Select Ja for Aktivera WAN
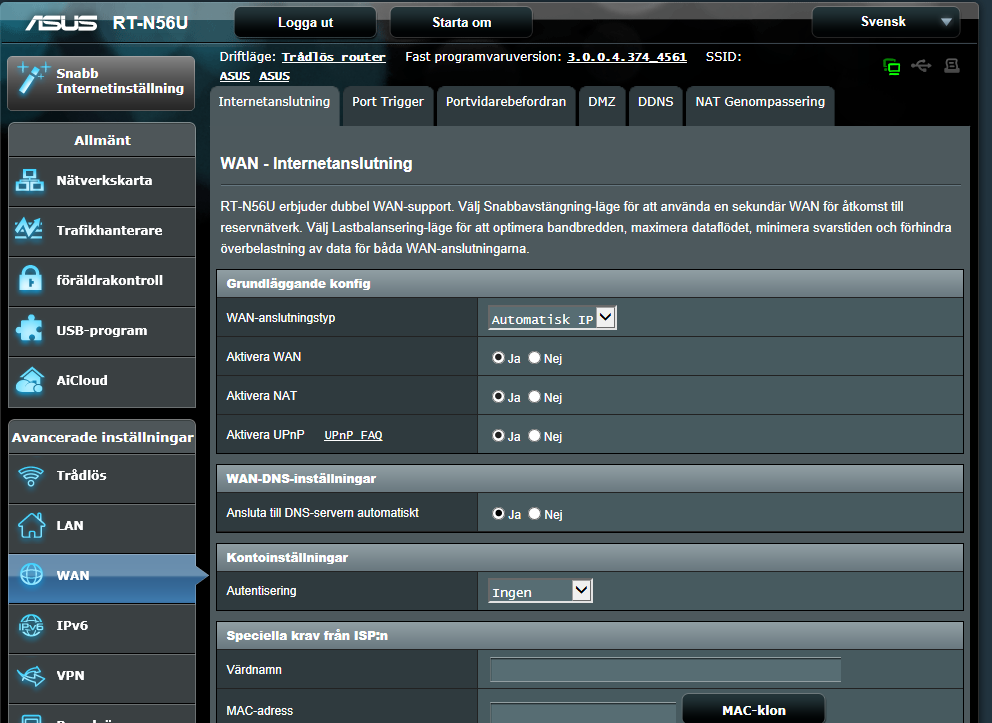The height and width of the screenshot is (723, 992). coord(498,357)
